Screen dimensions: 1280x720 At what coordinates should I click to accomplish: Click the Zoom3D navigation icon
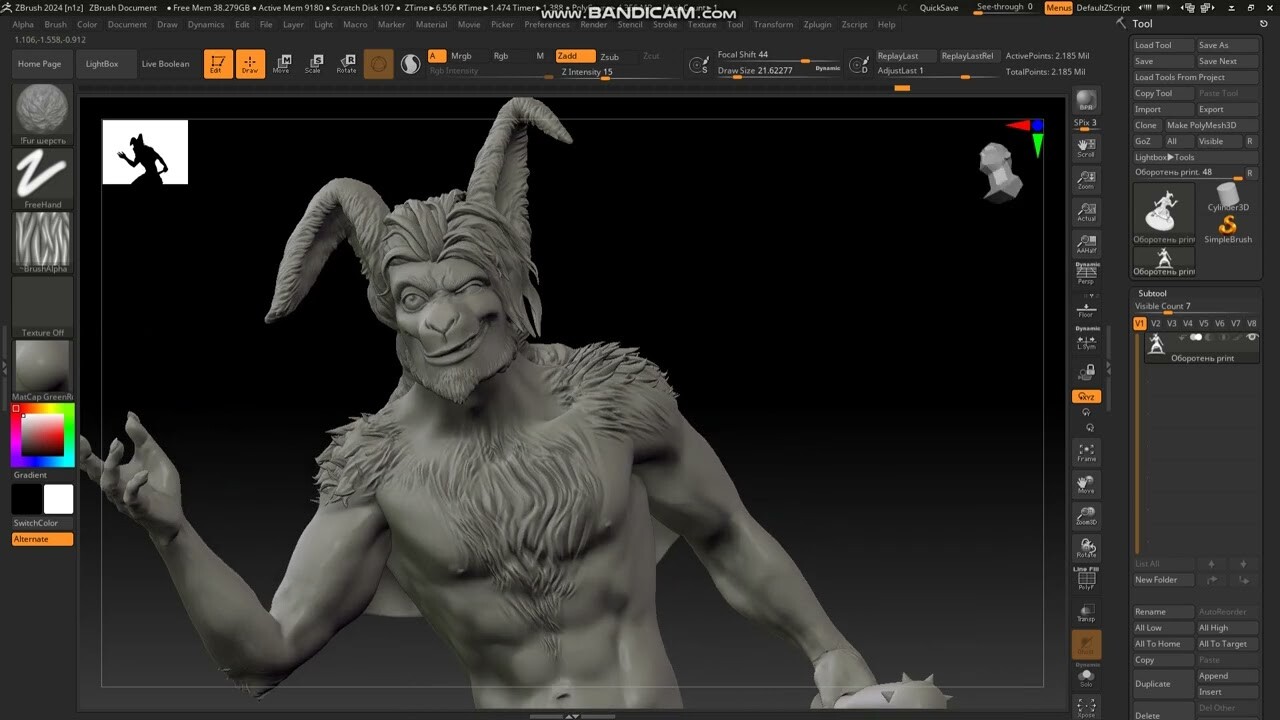[x=1087, y=516]
